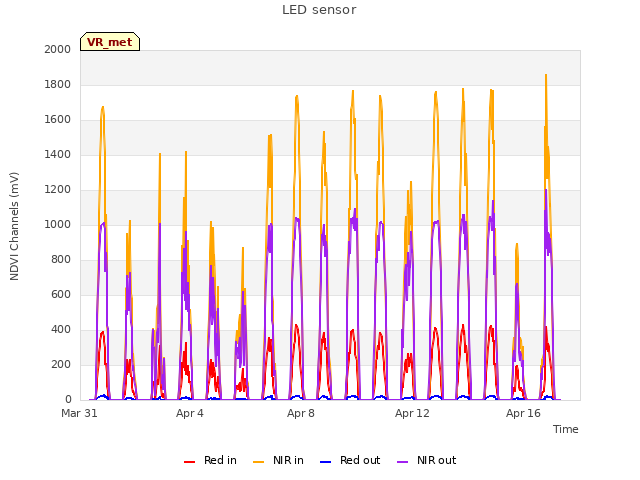Click the VR_met label box
This screenshot has height=480, width=640.
click(110, 42)
